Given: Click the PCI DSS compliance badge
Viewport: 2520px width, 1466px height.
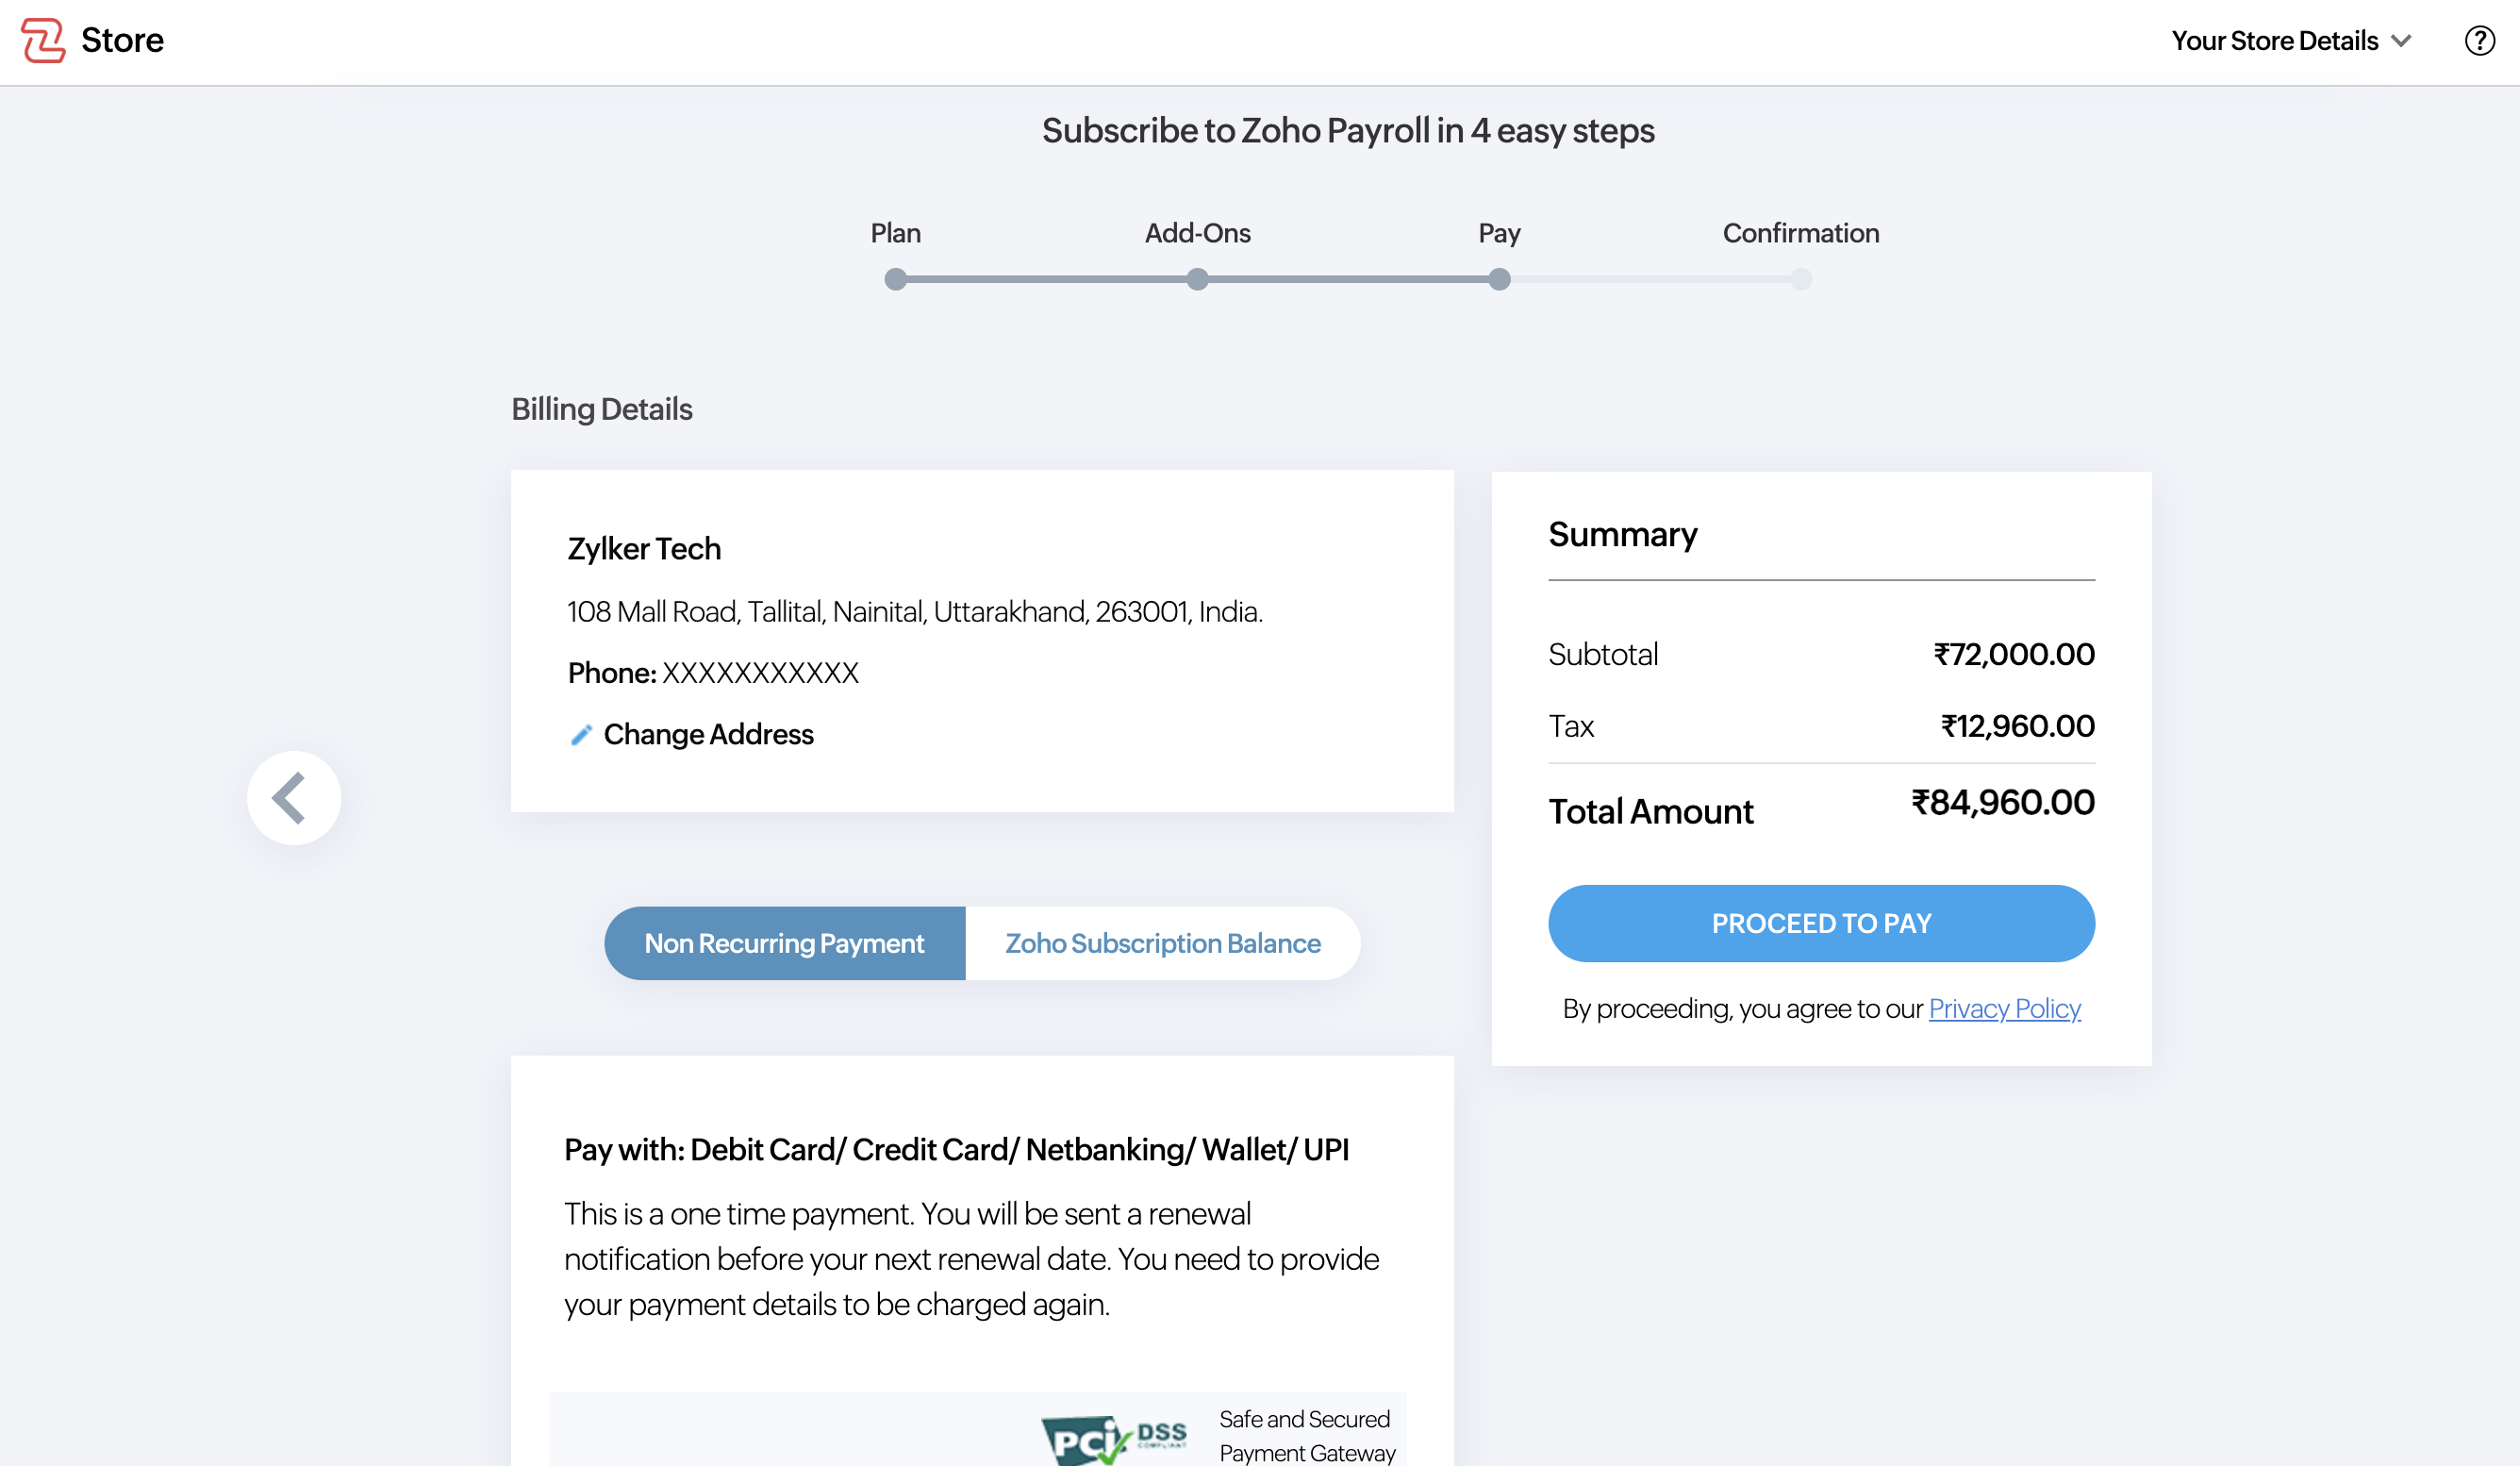Looking at the screenshot, I should 1113,1438.
